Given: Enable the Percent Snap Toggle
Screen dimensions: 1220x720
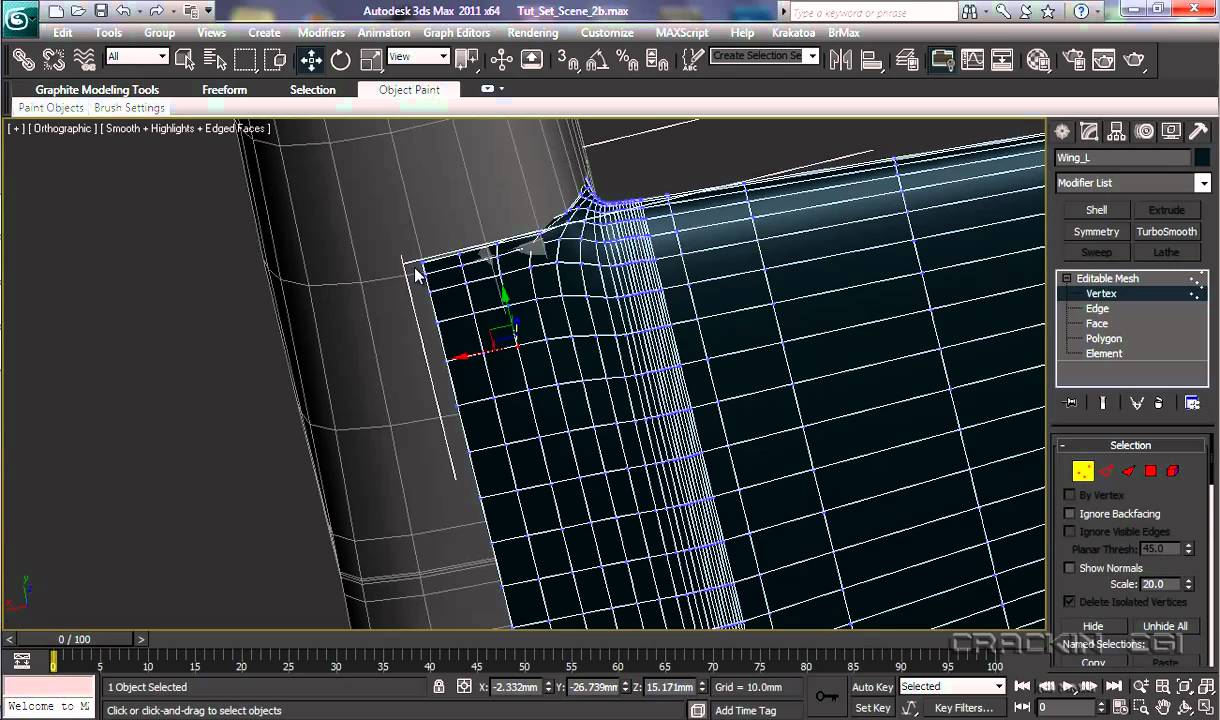Looking at the screenshot, I should coord(628,60).
